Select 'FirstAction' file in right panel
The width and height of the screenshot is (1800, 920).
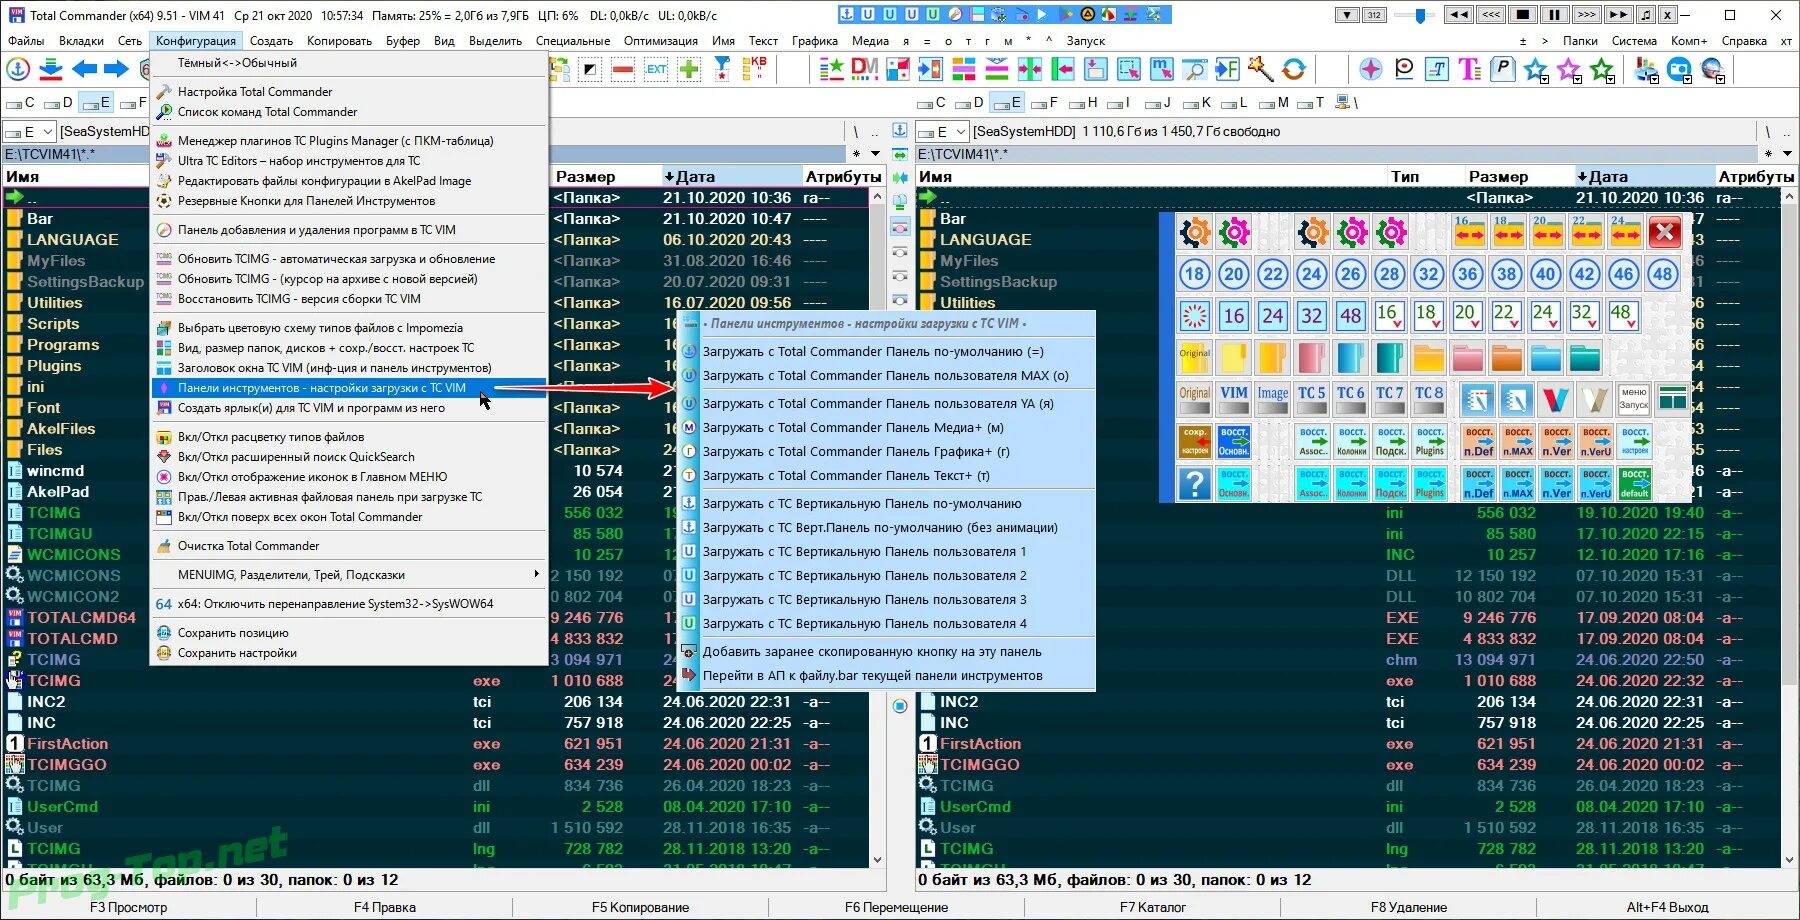pyautogui.click(x=981, y=744)
